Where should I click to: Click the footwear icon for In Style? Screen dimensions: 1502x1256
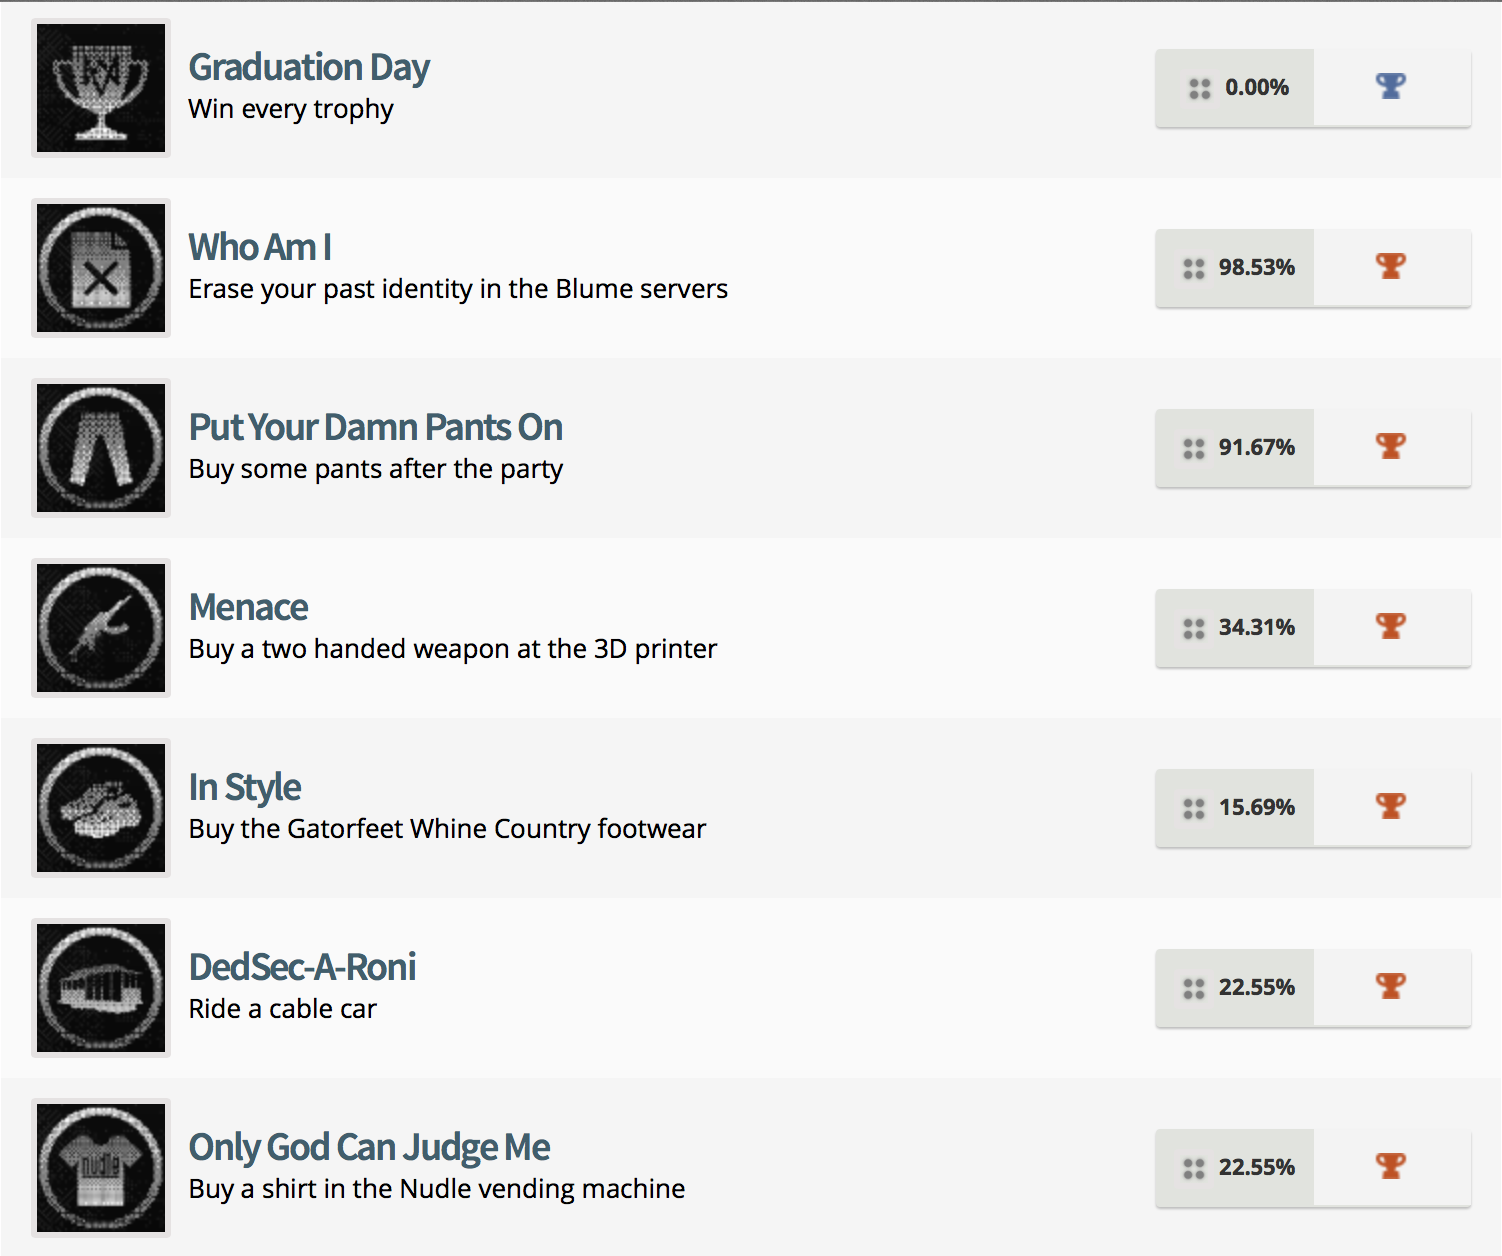100,808
